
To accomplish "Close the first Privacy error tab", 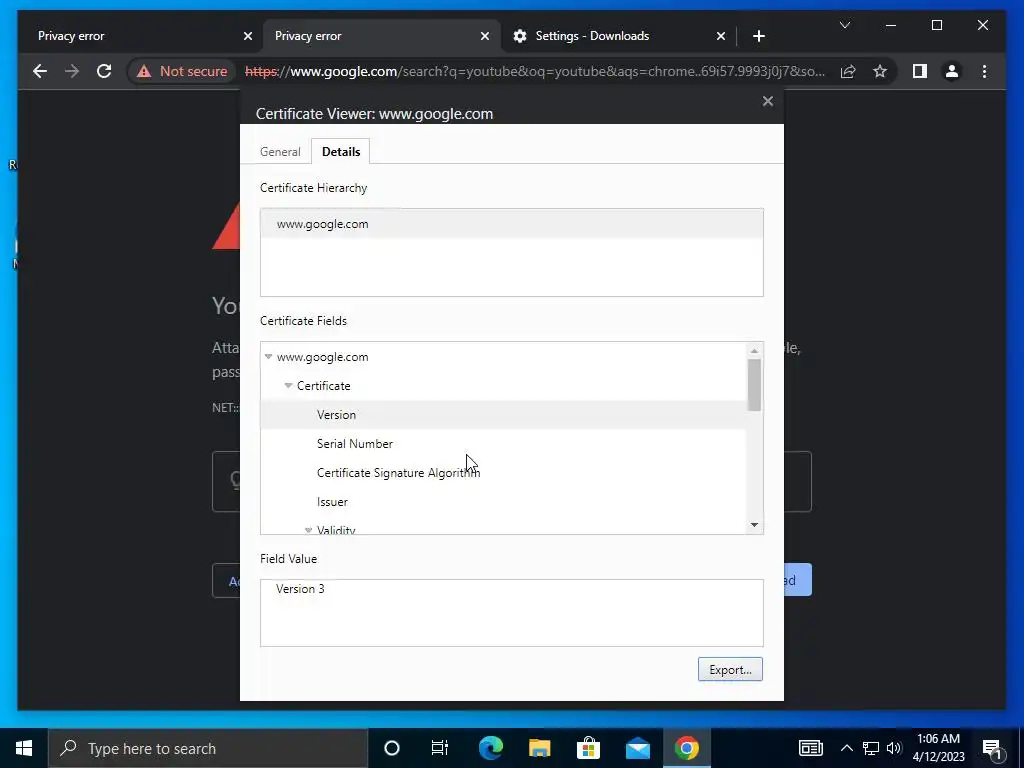I will coord(248,36).
